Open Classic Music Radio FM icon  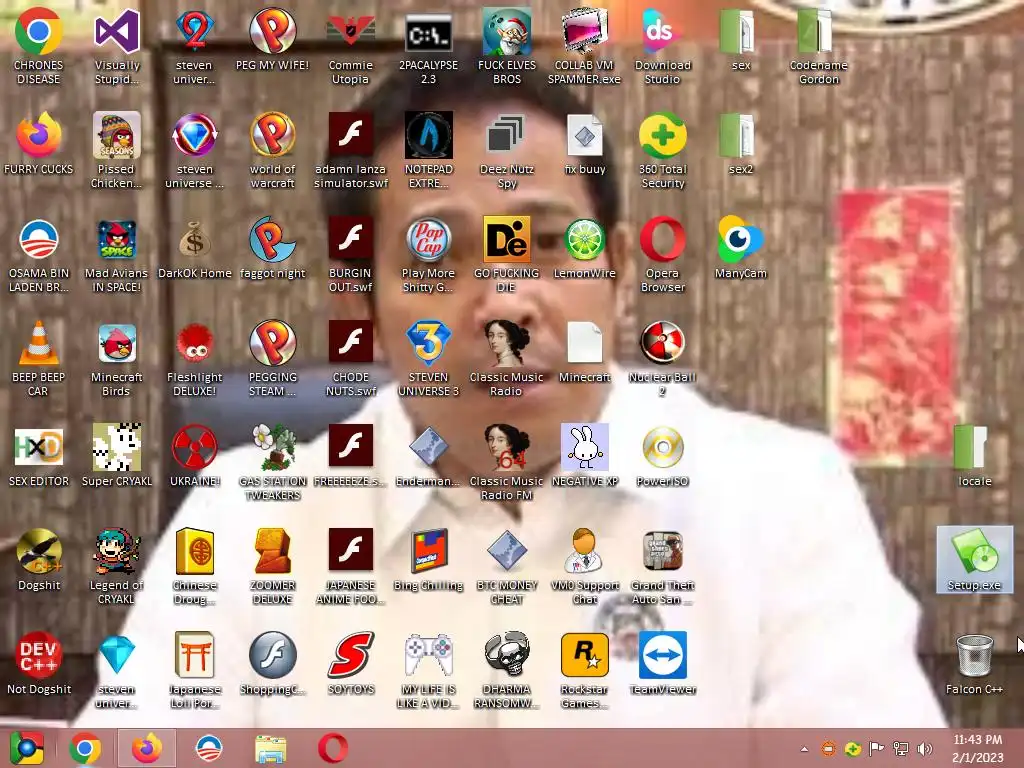click(x=507, y=462)
